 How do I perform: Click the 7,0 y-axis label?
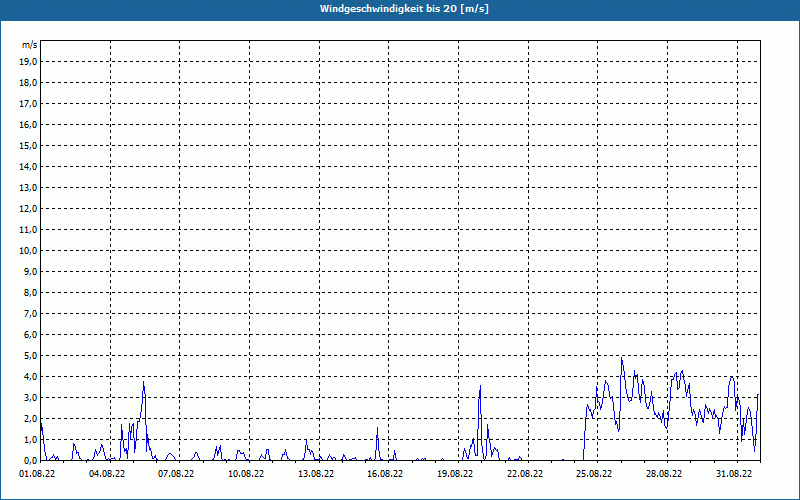(30, 313)
